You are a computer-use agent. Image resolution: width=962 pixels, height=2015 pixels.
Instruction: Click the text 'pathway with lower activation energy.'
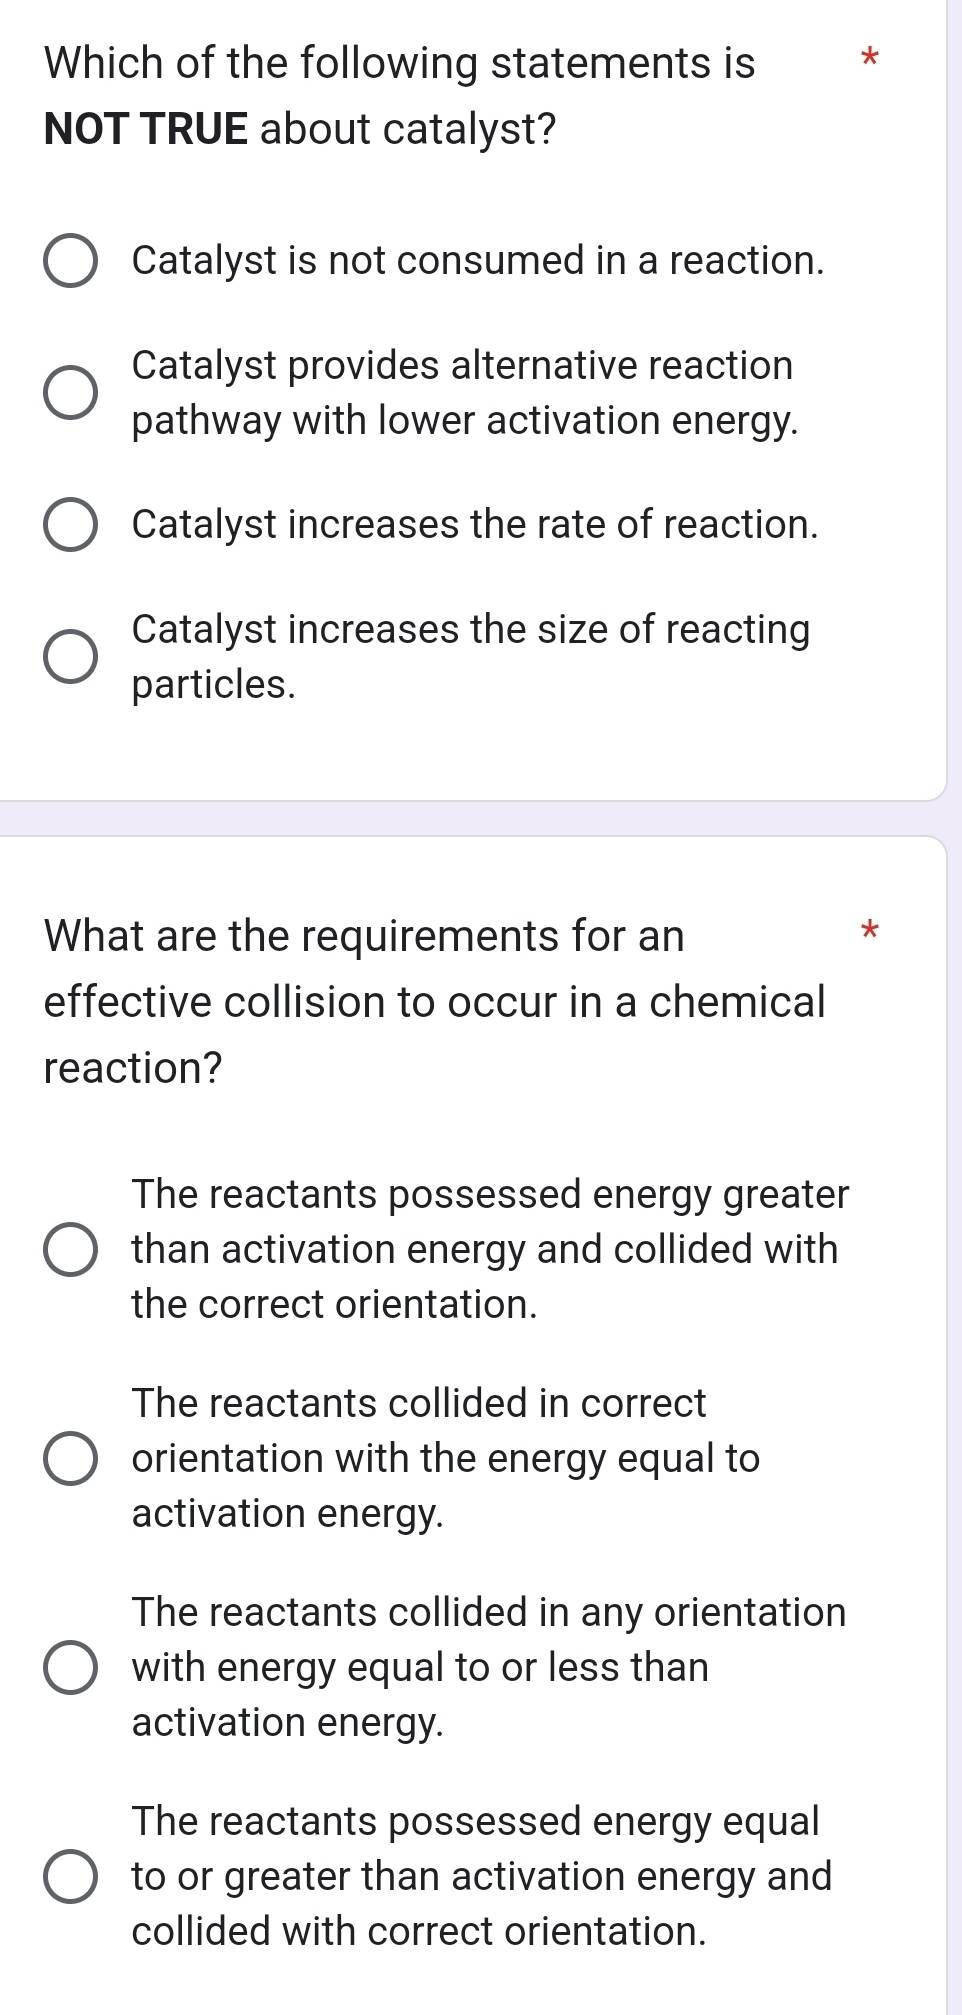pyautogui.click(x=465, y=421)
